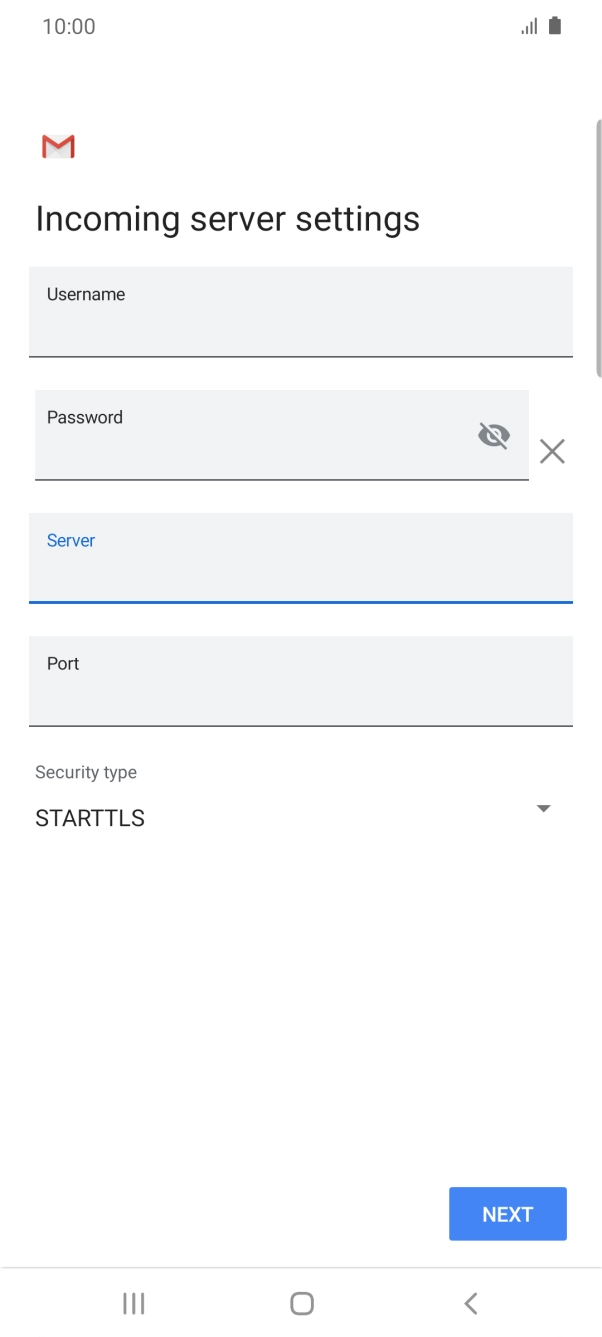
Task: Select the Username input field
Action: coord(300,312)
